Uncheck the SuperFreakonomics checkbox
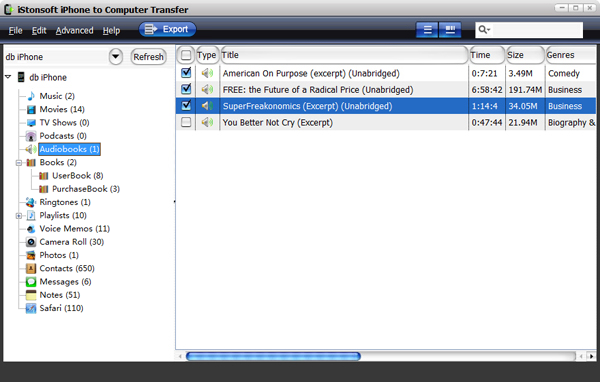This screenshot has height=382, width=600. [186, 105]
